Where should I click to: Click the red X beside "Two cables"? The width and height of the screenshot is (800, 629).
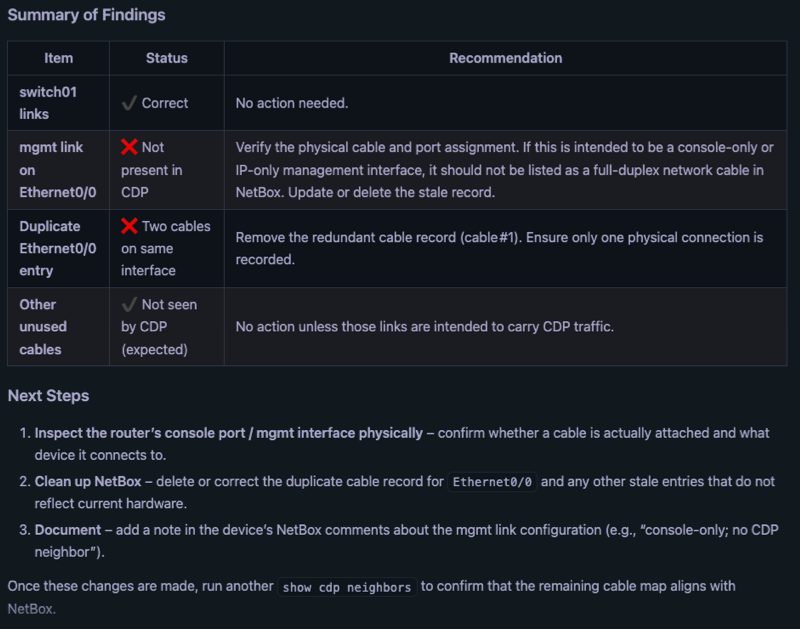click(129, 226)
